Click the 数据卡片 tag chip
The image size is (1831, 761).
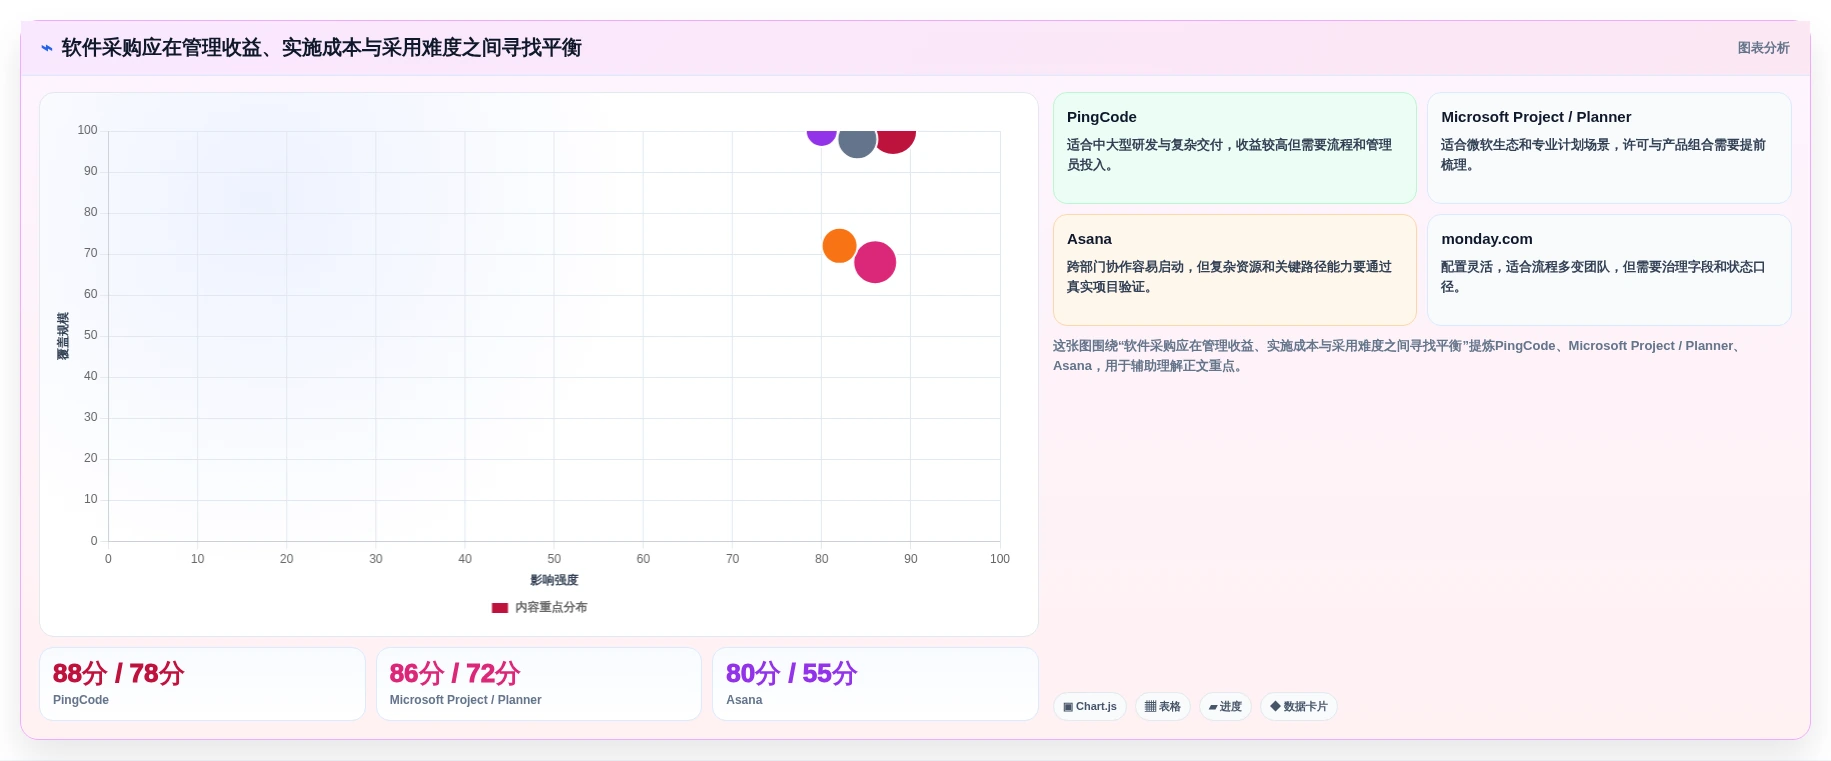point(1299,707)
